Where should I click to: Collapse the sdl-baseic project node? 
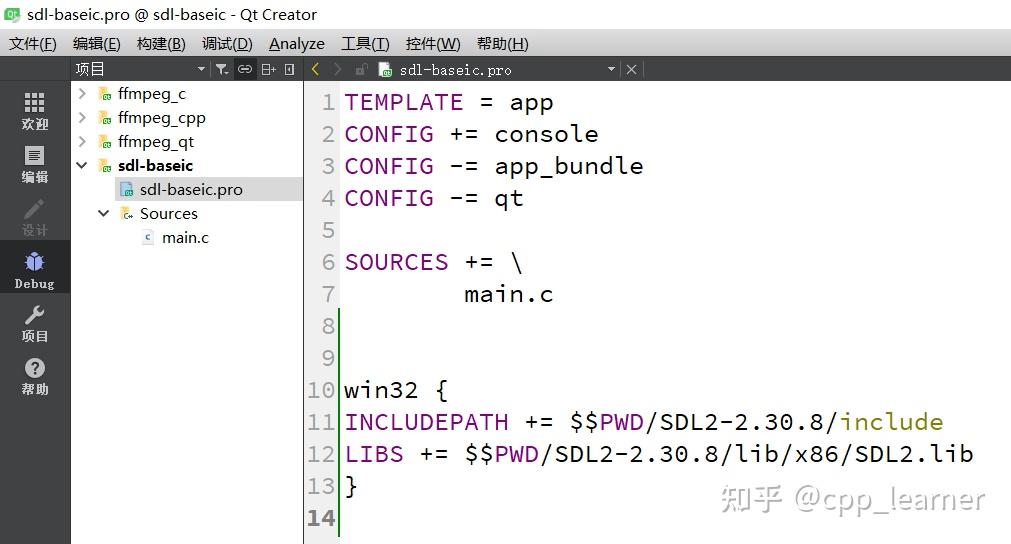tap(82, 165)
